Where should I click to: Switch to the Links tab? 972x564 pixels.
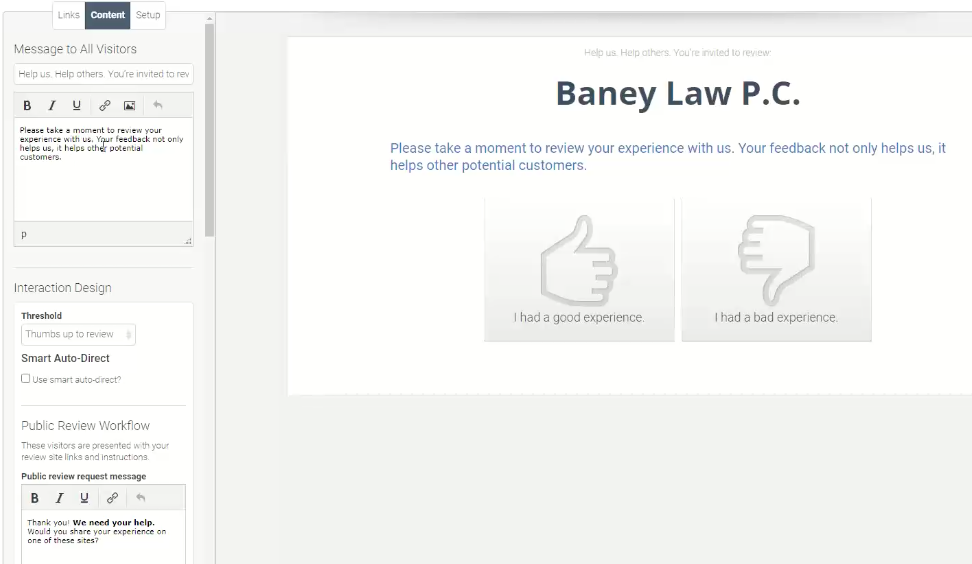(x=69, y=15)
